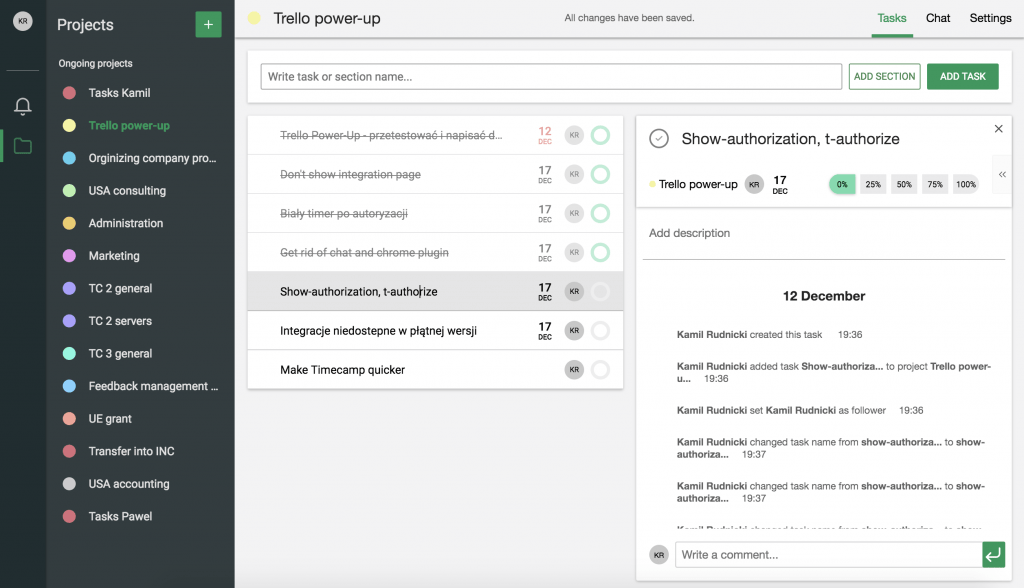
Task: Click the ADD SECTION button
Action: (x=884, y=76)
